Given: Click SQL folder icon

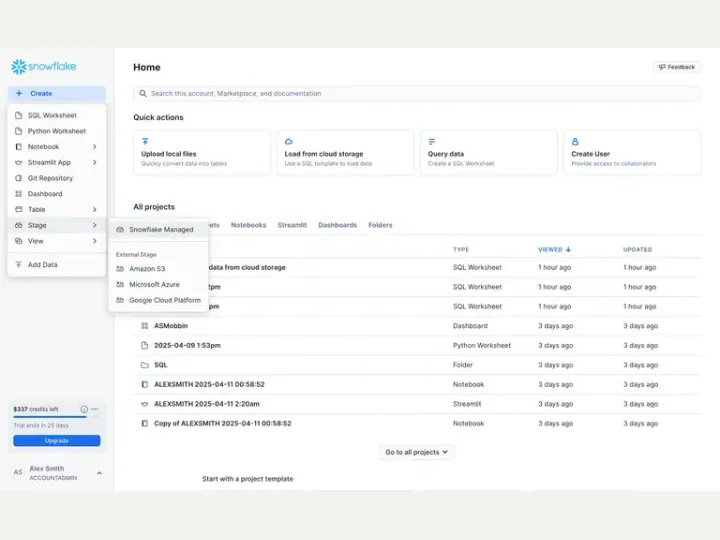Looking at the screenshot, I should tap(145, 365).
